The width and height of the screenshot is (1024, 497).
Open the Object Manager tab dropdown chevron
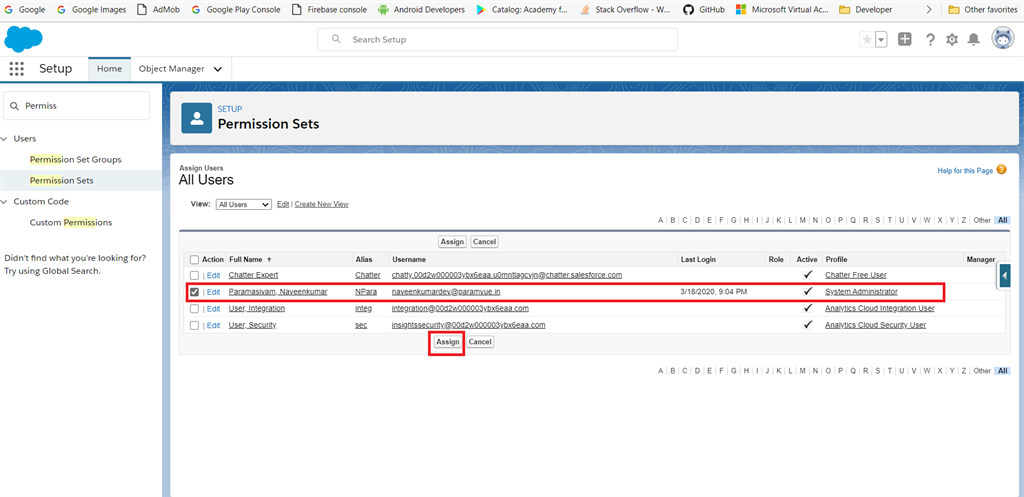pos(217,69)
